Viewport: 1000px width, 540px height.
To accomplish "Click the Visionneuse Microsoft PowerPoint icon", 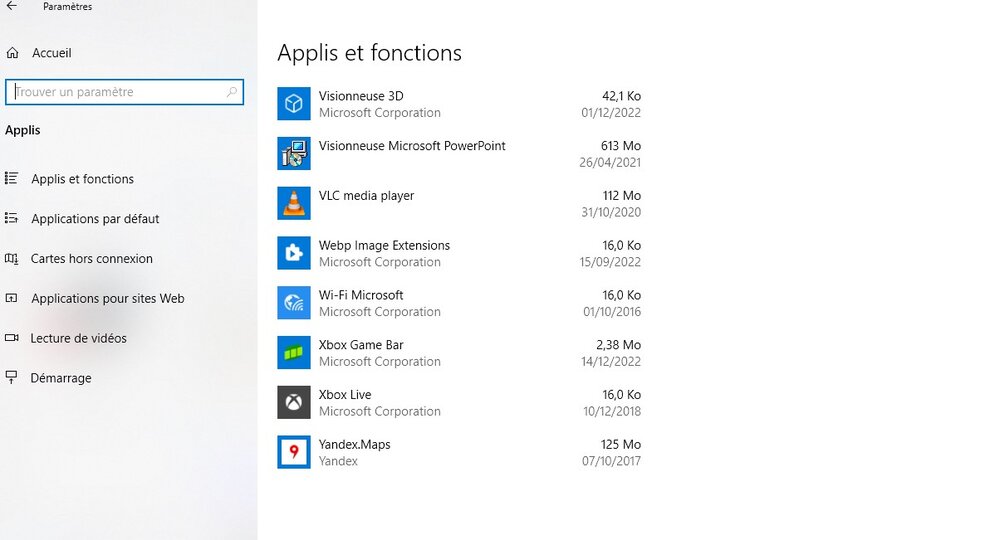I will (x=294, y=153).
